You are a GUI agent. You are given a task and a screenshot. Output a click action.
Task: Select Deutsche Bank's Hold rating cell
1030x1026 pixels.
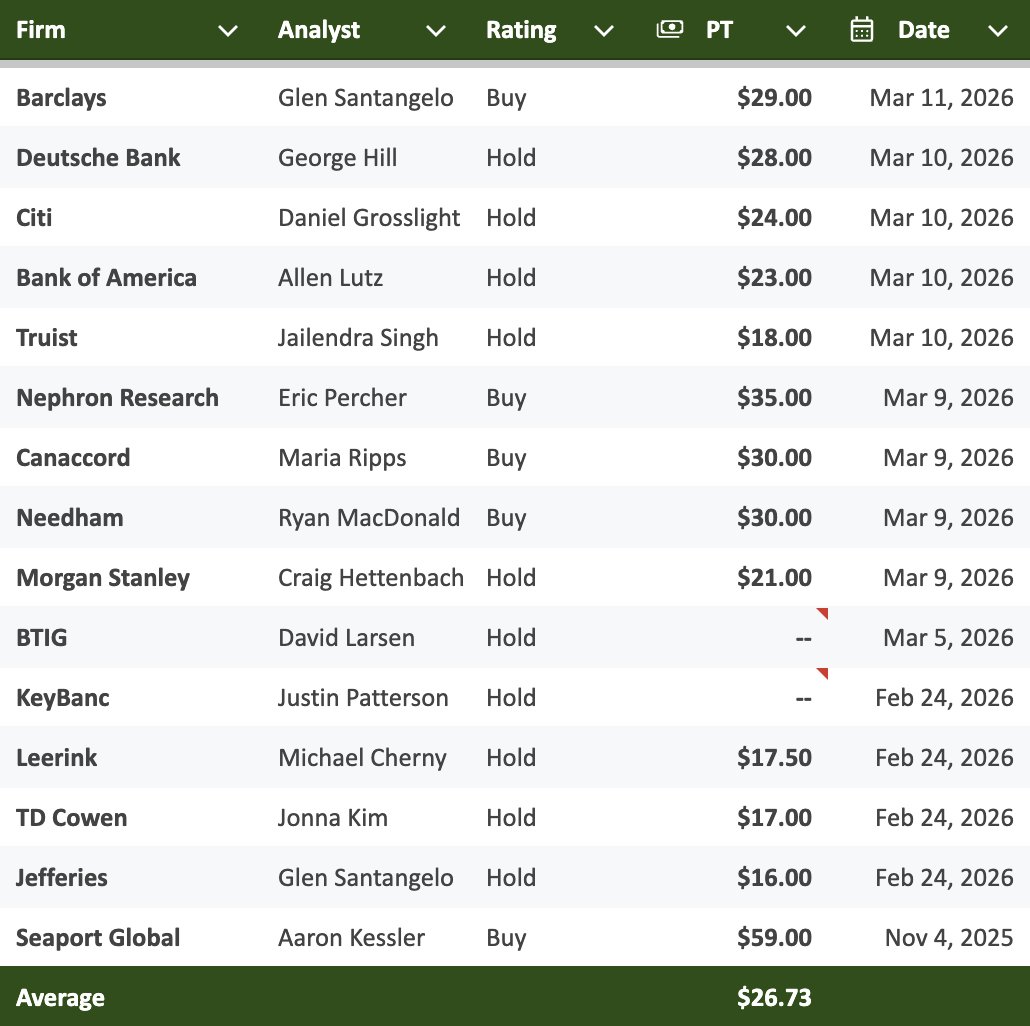point(511,158)
